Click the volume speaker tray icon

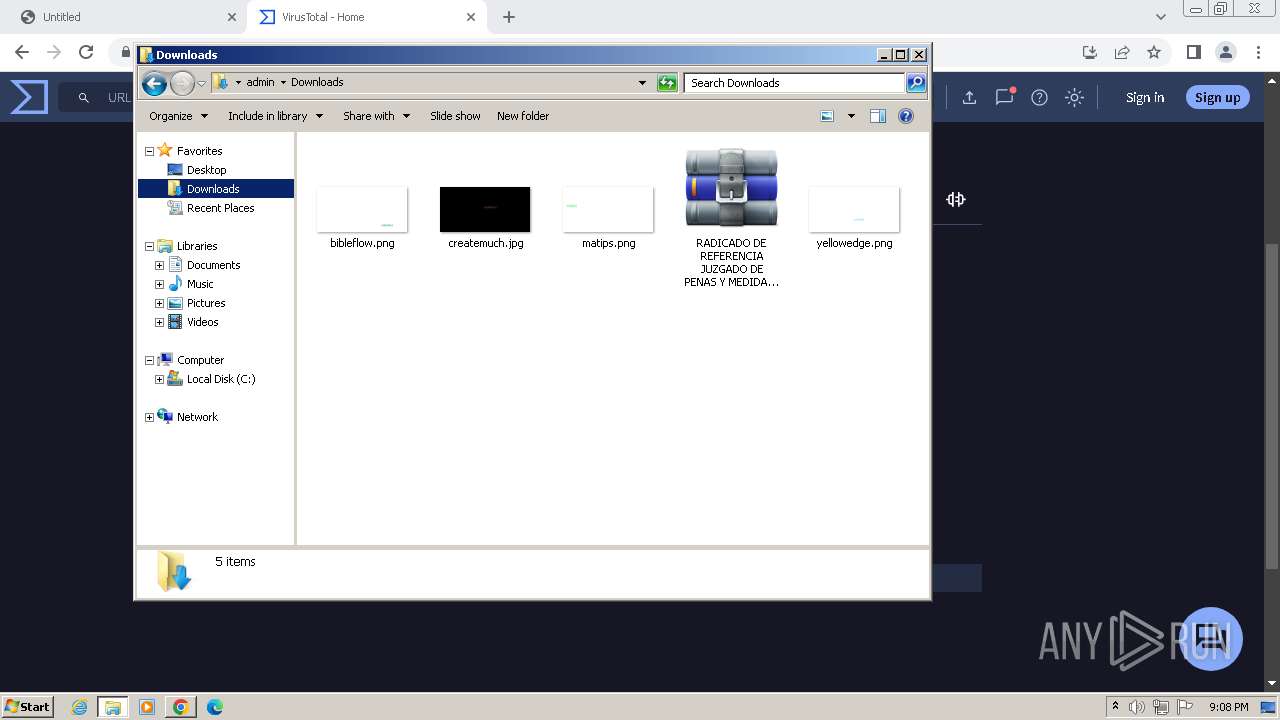(x=1137, y=707)
